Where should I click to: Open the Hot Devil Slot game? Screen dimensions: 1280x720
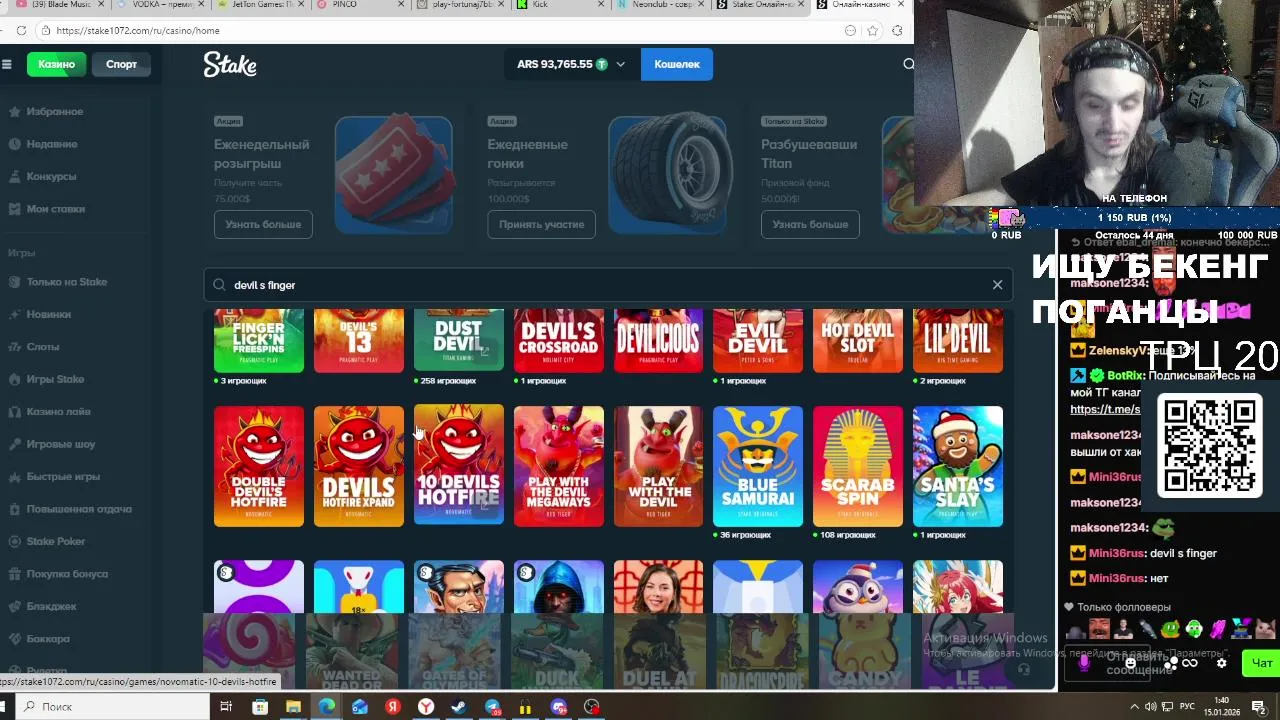(858, 341)
